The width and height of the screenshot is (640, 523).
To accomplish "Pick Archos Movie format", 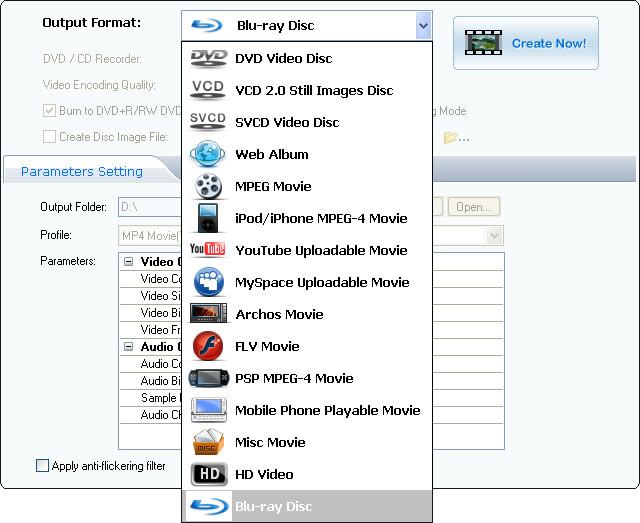I will tap(307, 314).
